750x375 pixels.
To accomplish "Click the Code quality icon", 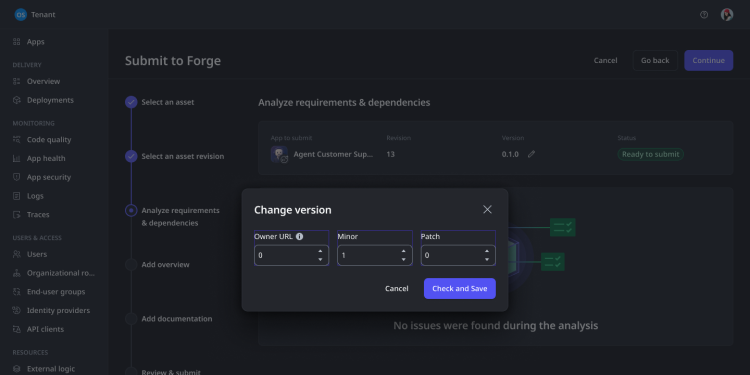I will coord(17,140).
